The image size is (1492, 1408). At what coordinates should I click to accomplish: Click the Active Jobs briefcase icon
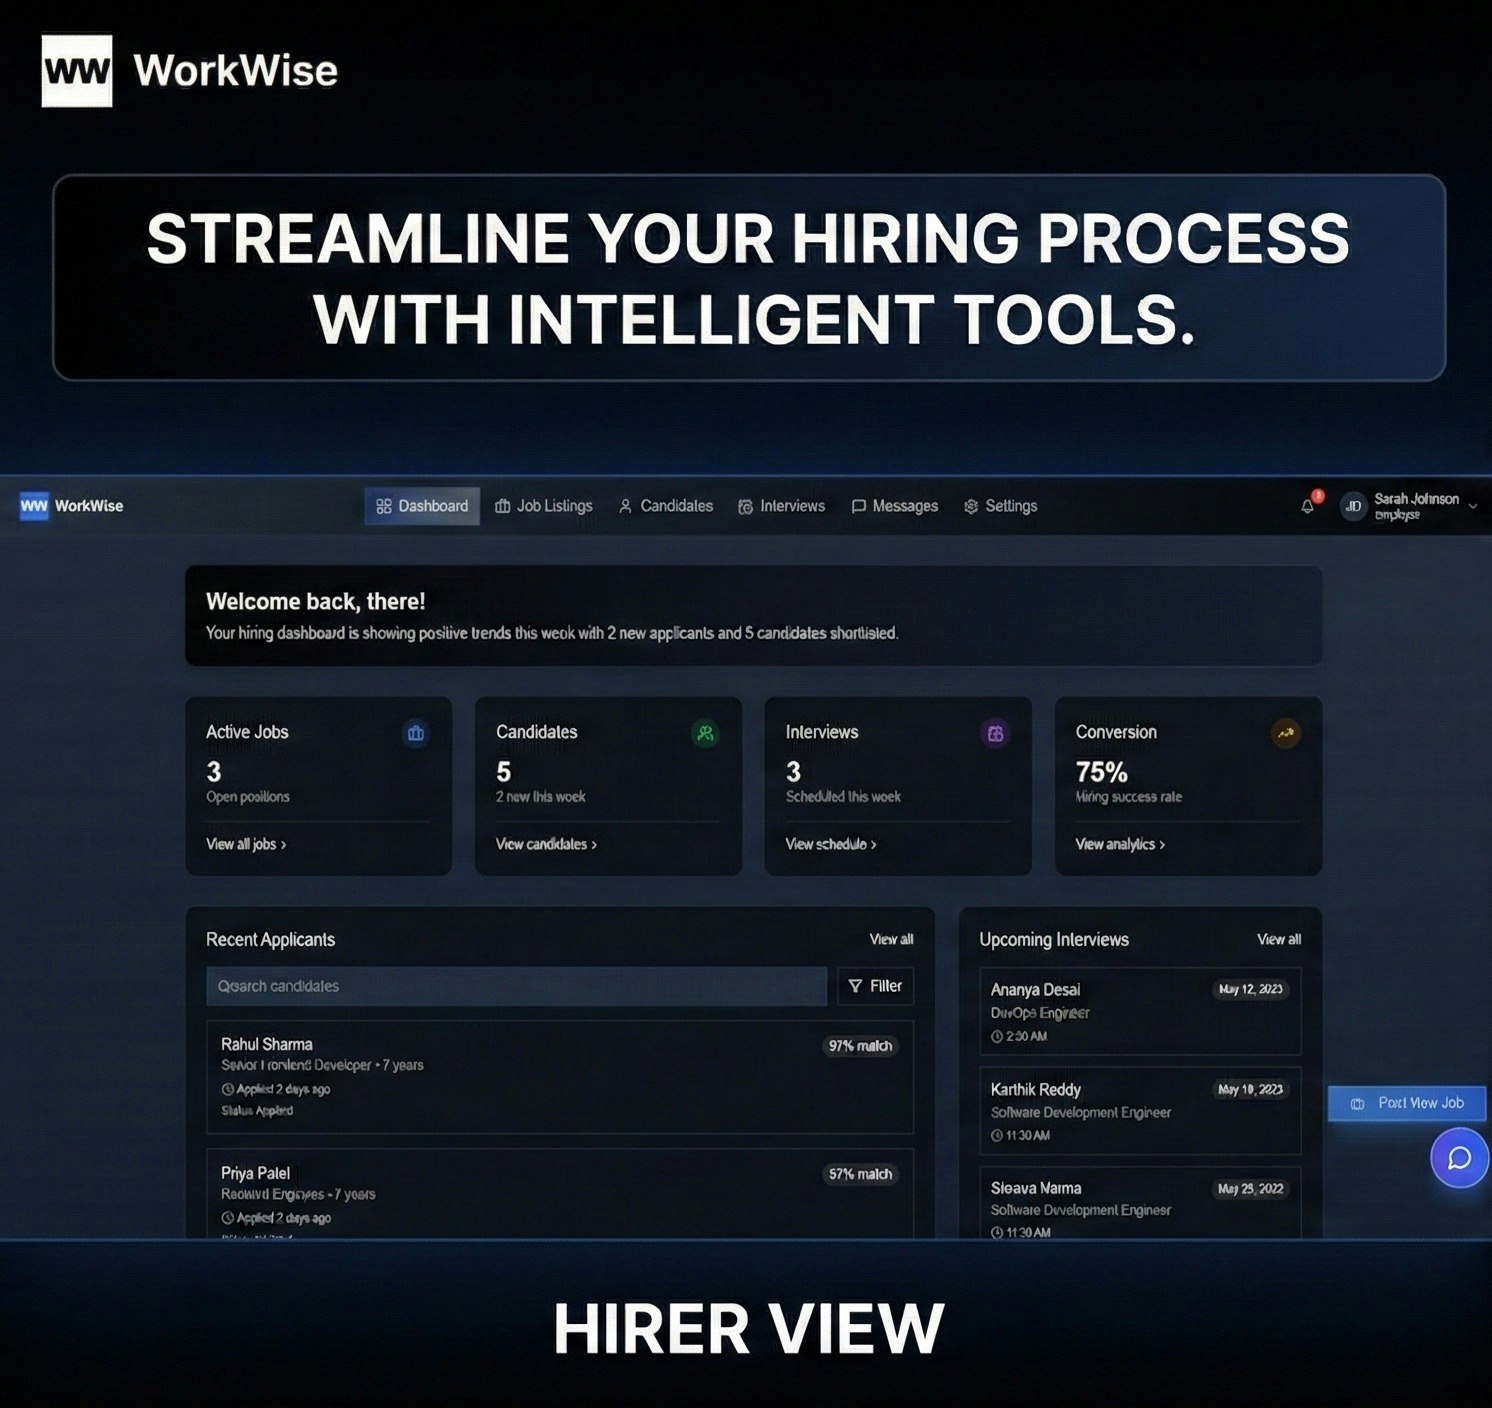[416, 733]
